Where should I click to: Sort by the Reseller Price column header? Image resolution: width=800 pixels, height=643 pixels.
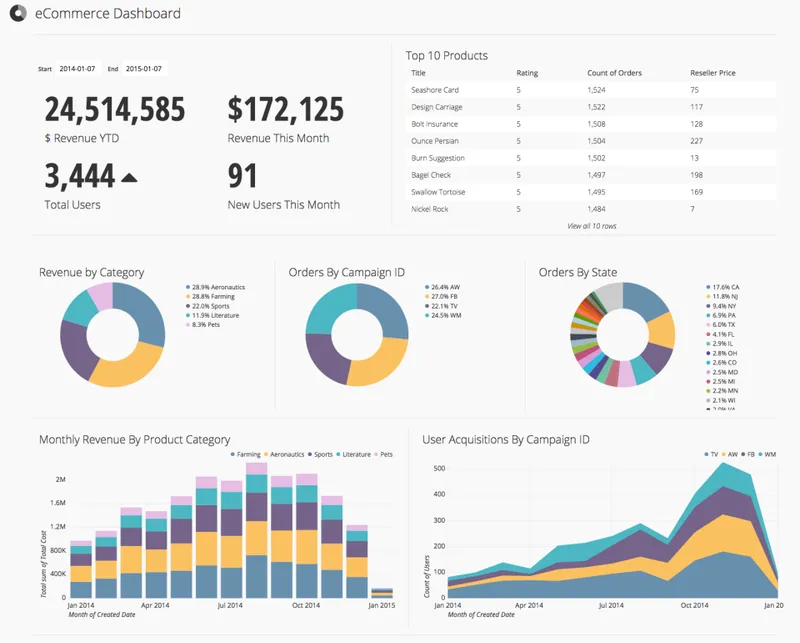pos(713,73)
